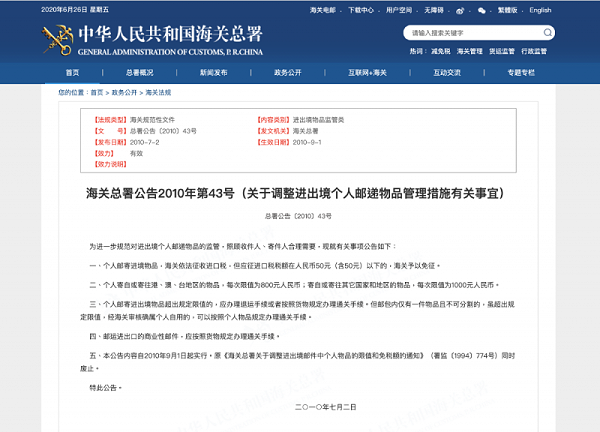Click the site title 中华人民共和国海关总署
This screenshot has width=600, height=432.
[x=171, y=34]
